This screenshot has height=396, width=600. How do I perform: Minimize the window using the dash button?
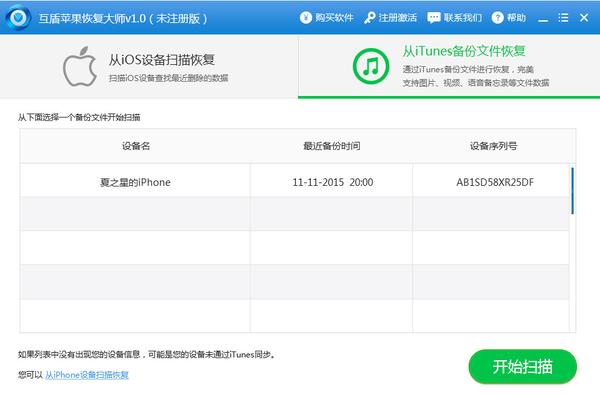pos(543,20)
